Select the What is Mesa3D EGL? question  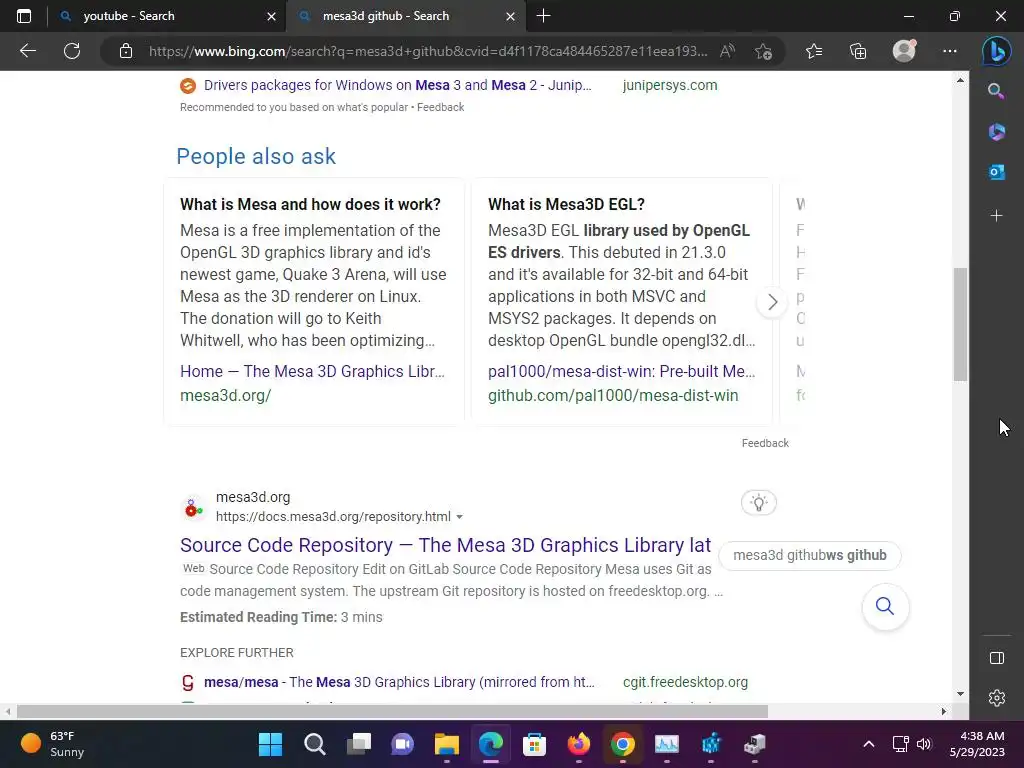(566, 204)
